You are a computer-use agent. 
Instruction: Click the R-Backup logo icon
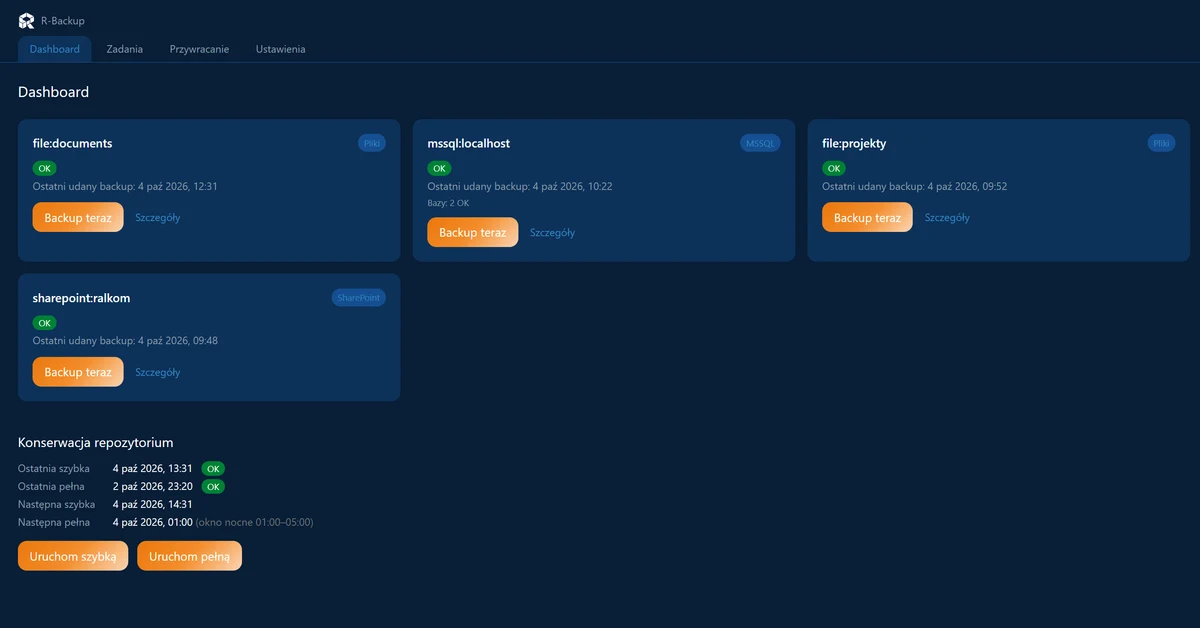click(26, 20)
